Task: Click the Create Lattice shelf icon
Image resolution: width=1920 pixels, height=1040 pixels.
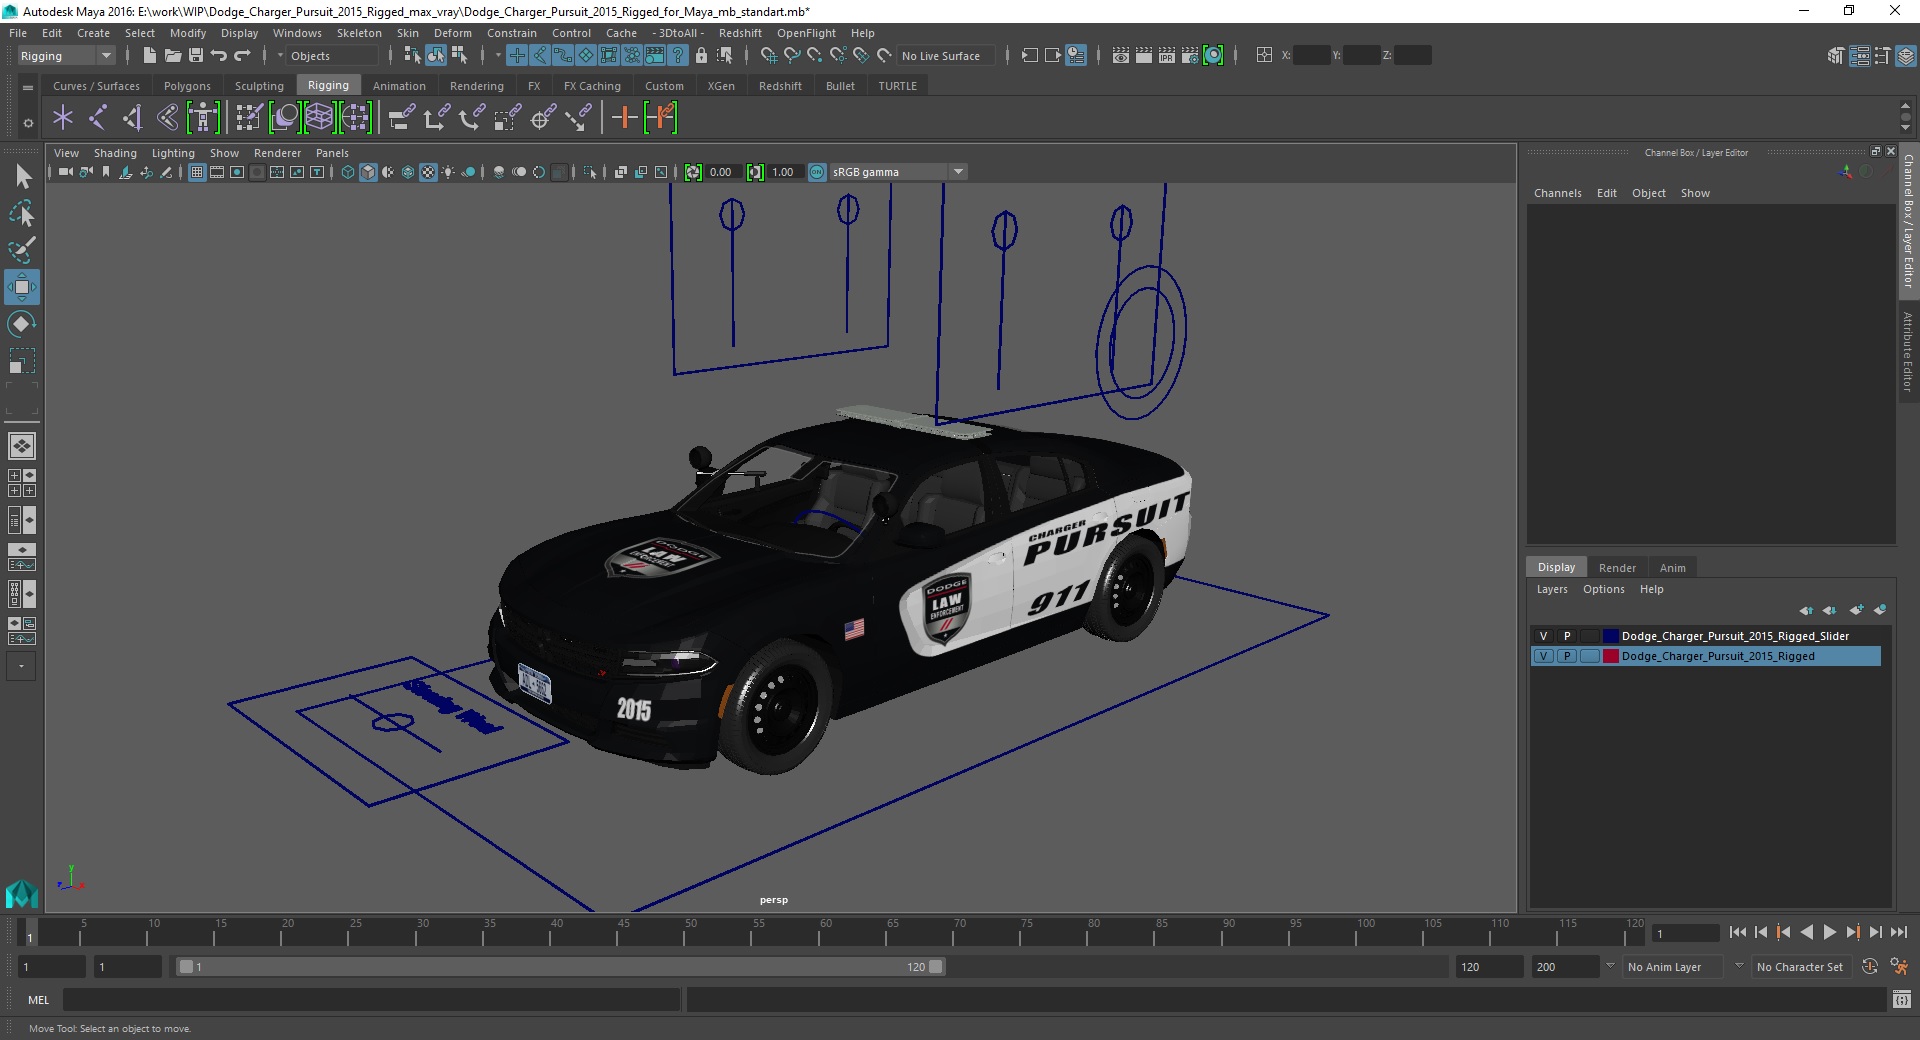Action: click(319, 118)
